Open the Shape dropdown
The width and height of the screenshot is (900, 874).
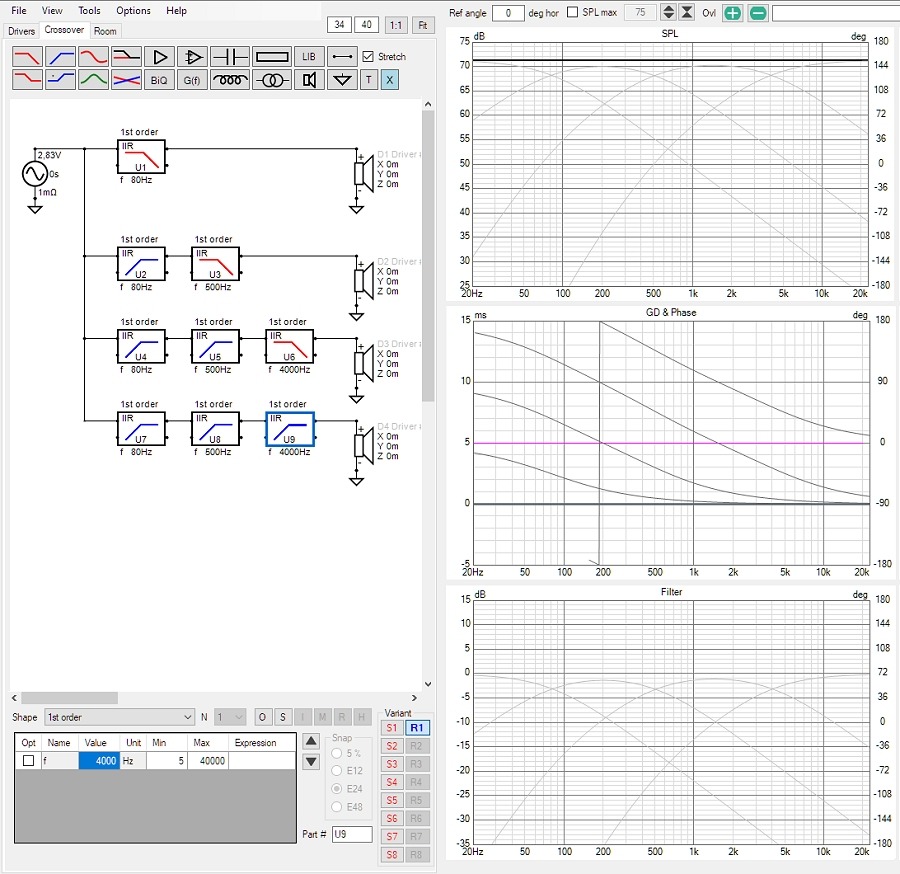click(119, 717)
